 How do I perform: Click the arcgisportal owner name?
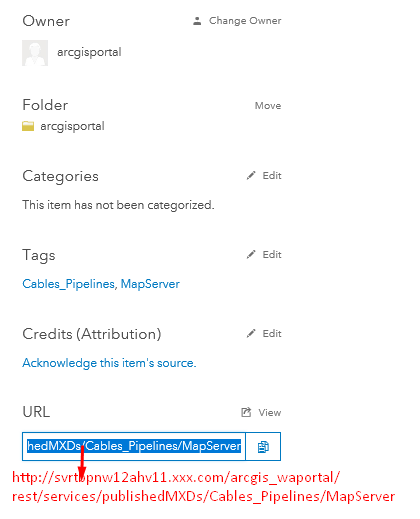(x=89, y=52)
